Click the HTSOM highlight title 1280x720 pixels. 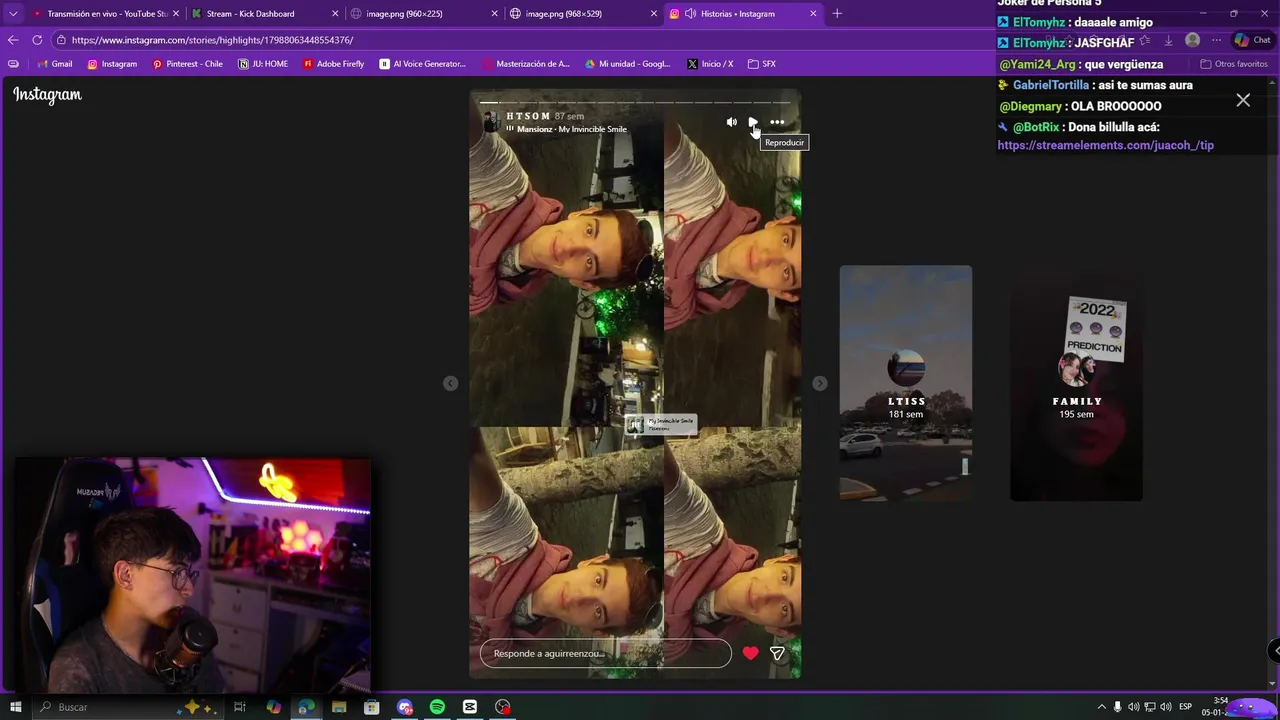click(528, 116)
